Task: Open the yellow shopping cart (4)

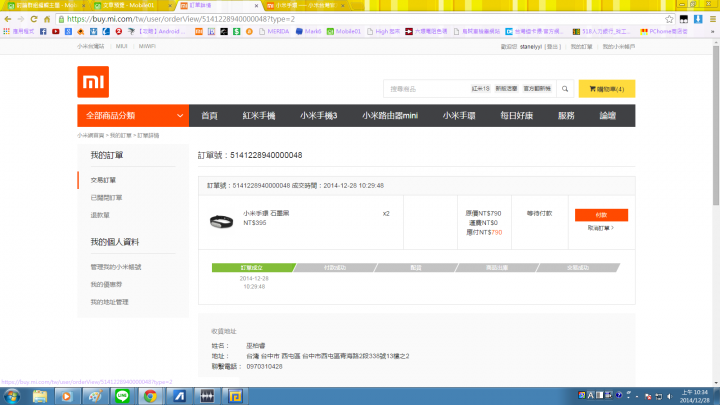Action: click(x=607, y=89)
